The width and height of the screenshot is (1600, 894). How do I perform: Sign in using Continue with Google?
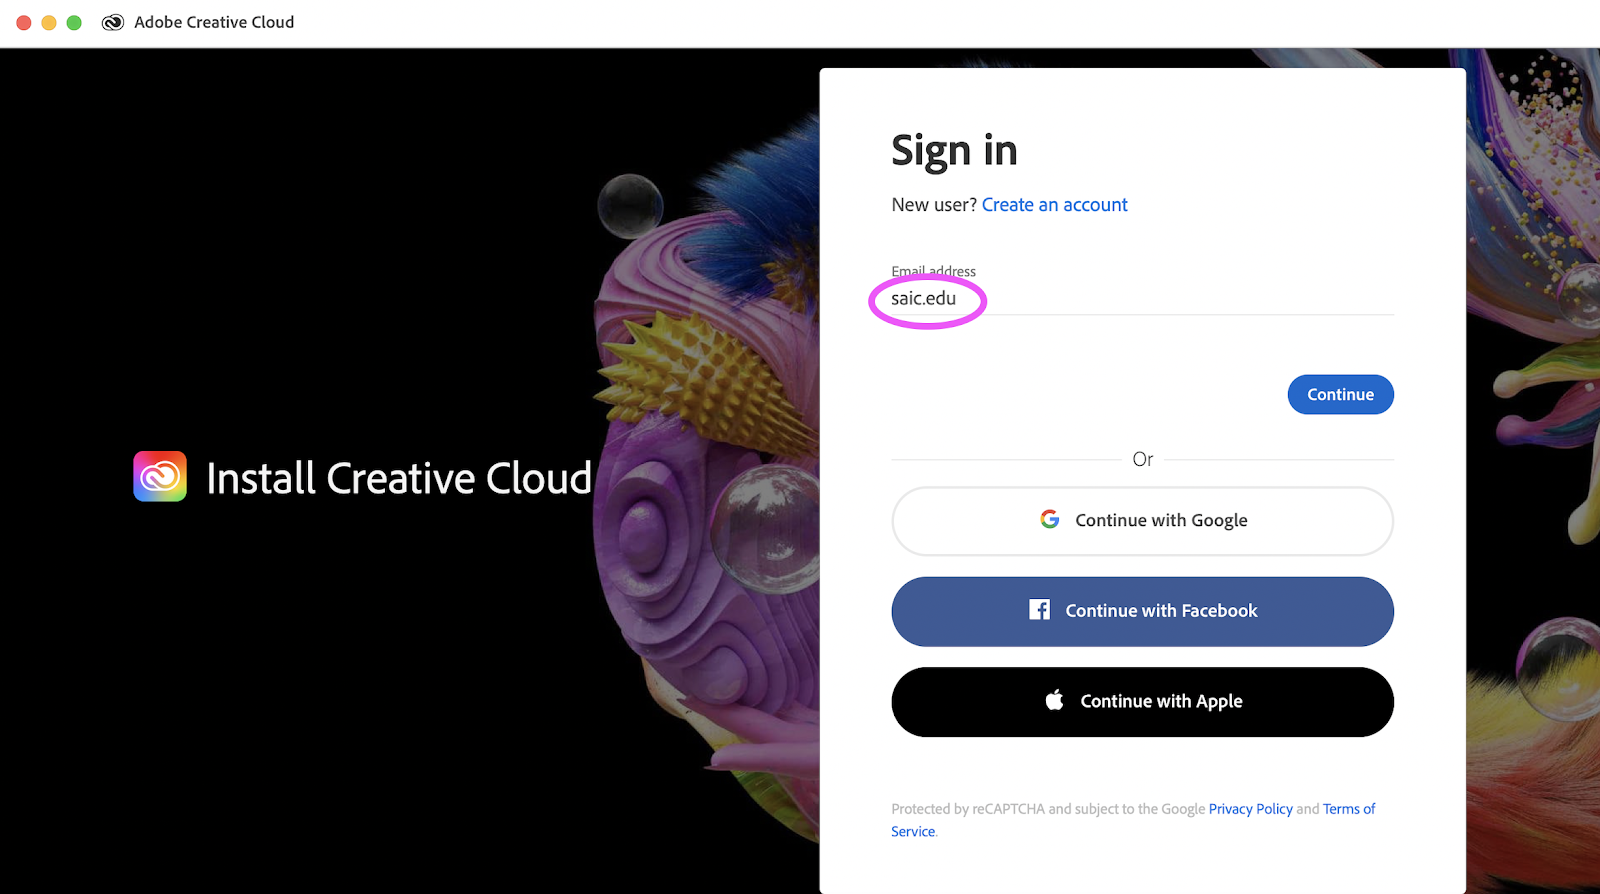pyautogui.click(x=1142, y=521)
